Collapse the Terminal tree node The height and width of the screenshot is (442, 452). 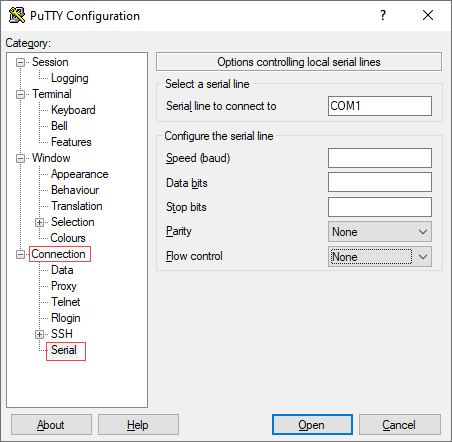point(20,94)
